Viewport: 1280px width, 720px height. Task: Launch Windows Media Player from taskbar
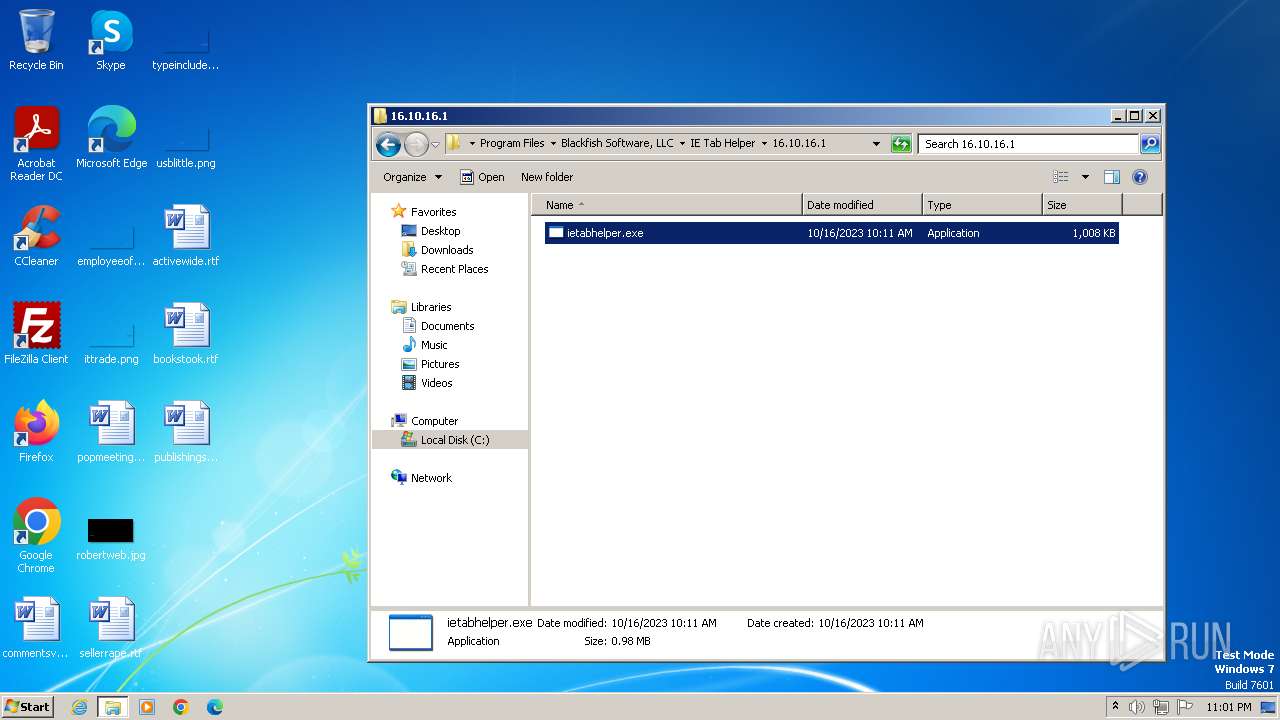147,707
